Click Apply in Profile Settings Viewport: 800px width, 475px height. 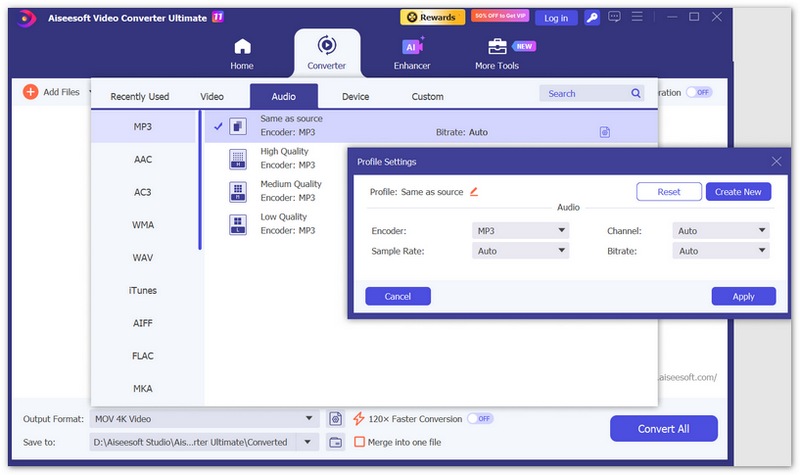[744, 296]
